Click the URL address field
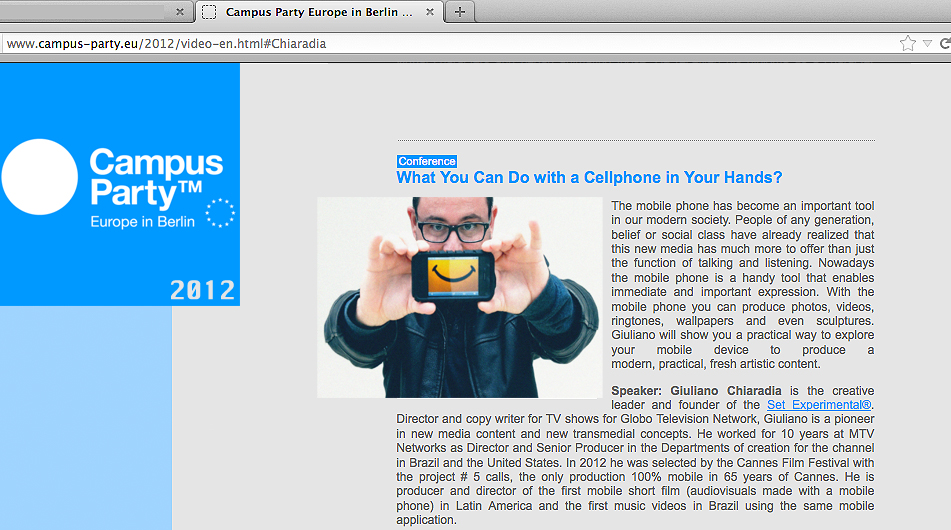This screenshot has height=530, width=951. 450,43
